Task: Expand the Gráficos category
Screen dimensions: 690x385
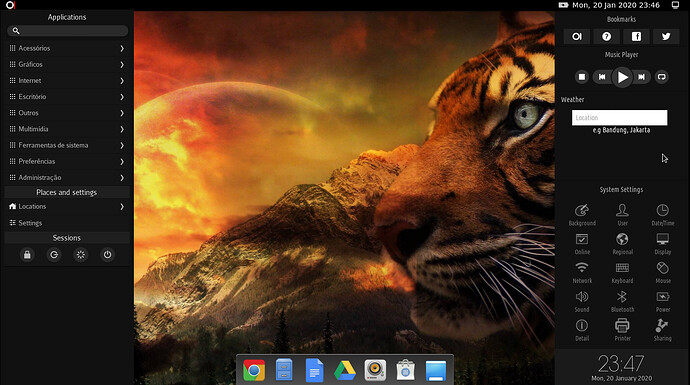Action: (x=67, y=64)
